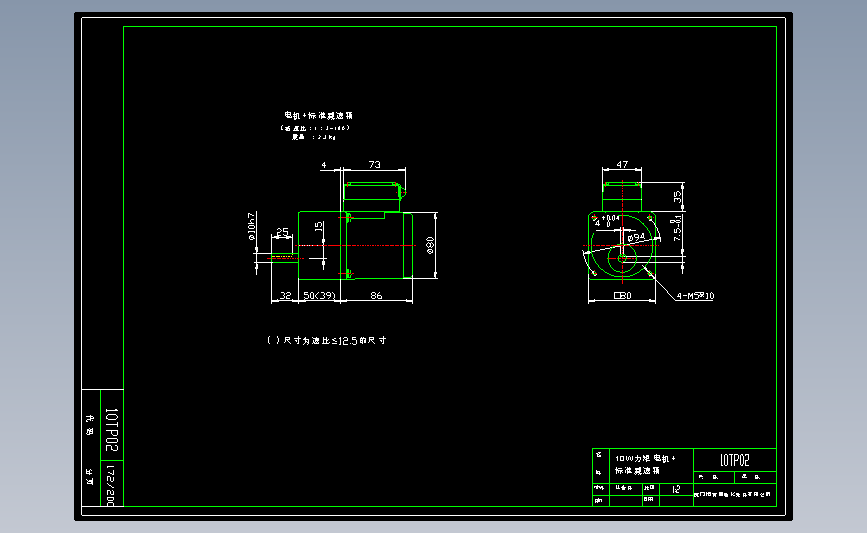The height and width of the screenshot is (533, 867).
Task: Click the '+0.04' keyway tolerance text
Action: point(610,218)
